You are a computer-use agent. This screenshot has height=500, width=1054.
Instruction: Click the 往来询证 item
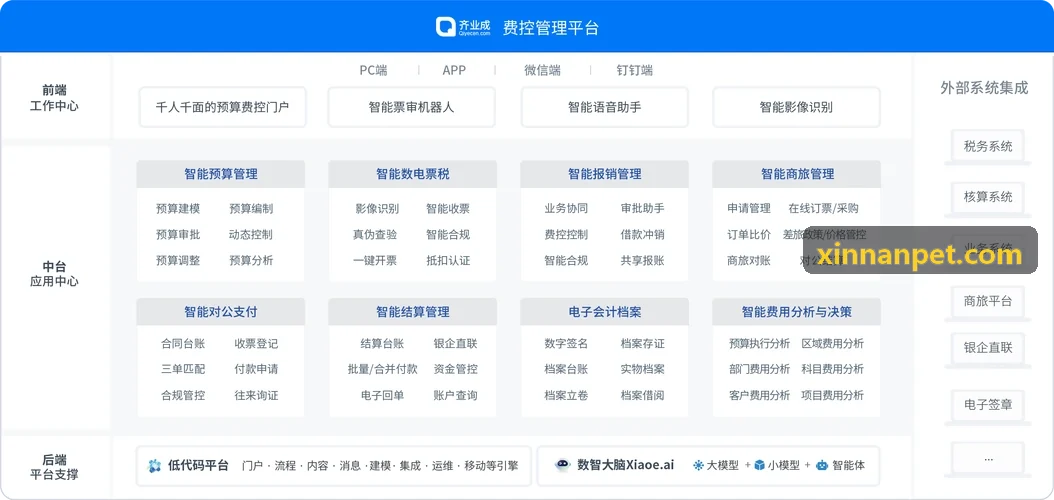pyautogui.click(x=256, y=396)
